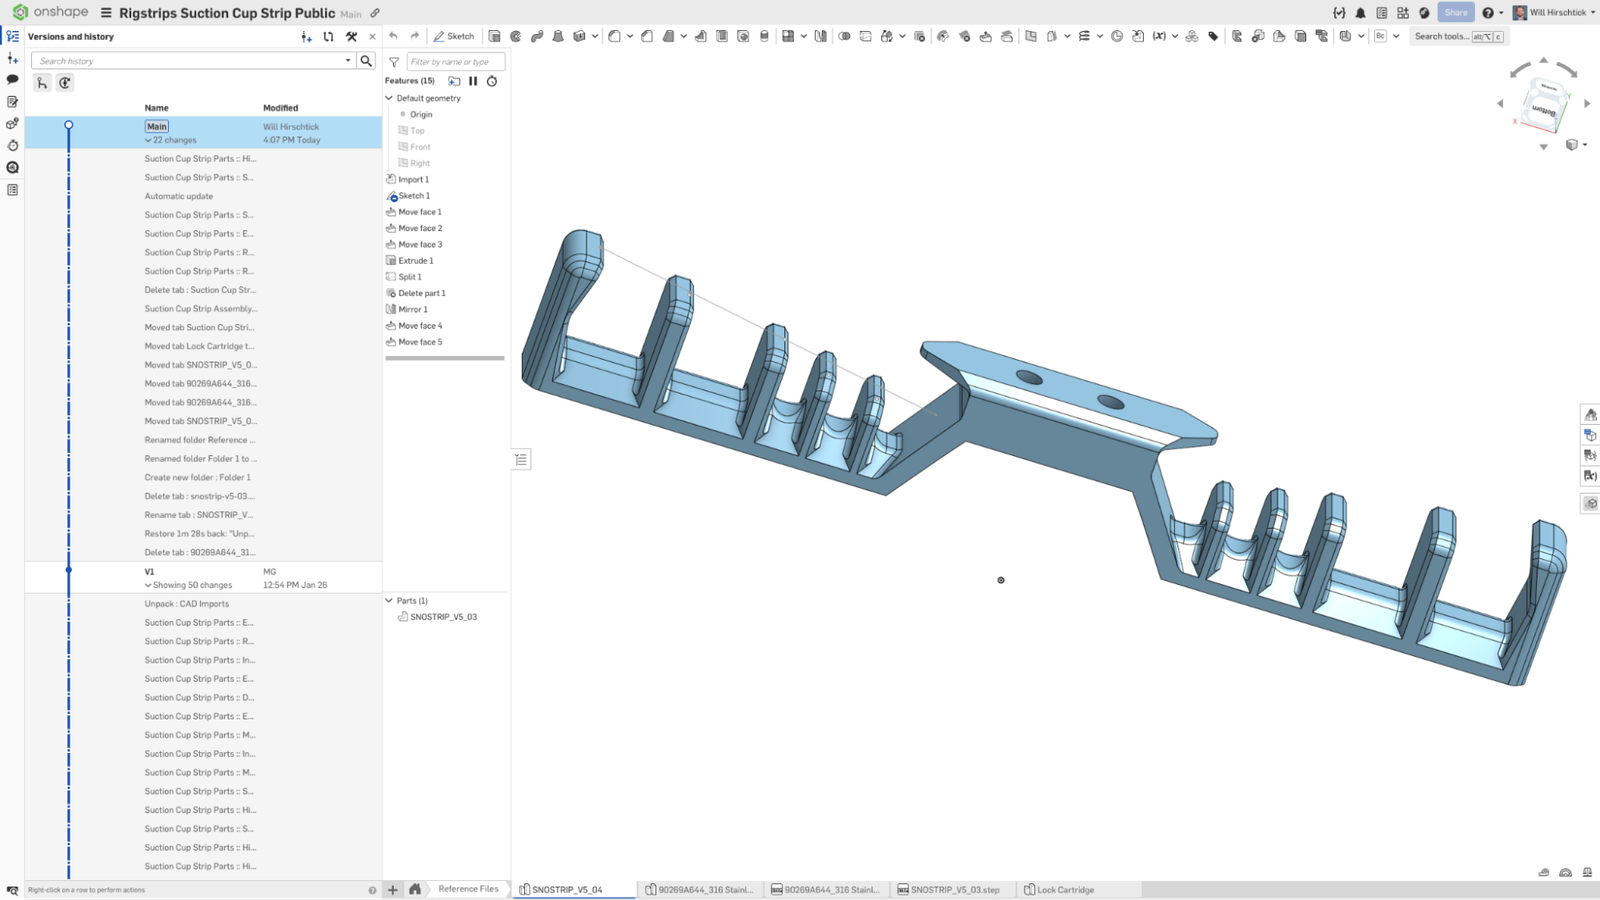This screenshot has height=900, width=1600.
Task: Suppress features with the pause icon in Features panel
Action: click(x=473, y=81)
